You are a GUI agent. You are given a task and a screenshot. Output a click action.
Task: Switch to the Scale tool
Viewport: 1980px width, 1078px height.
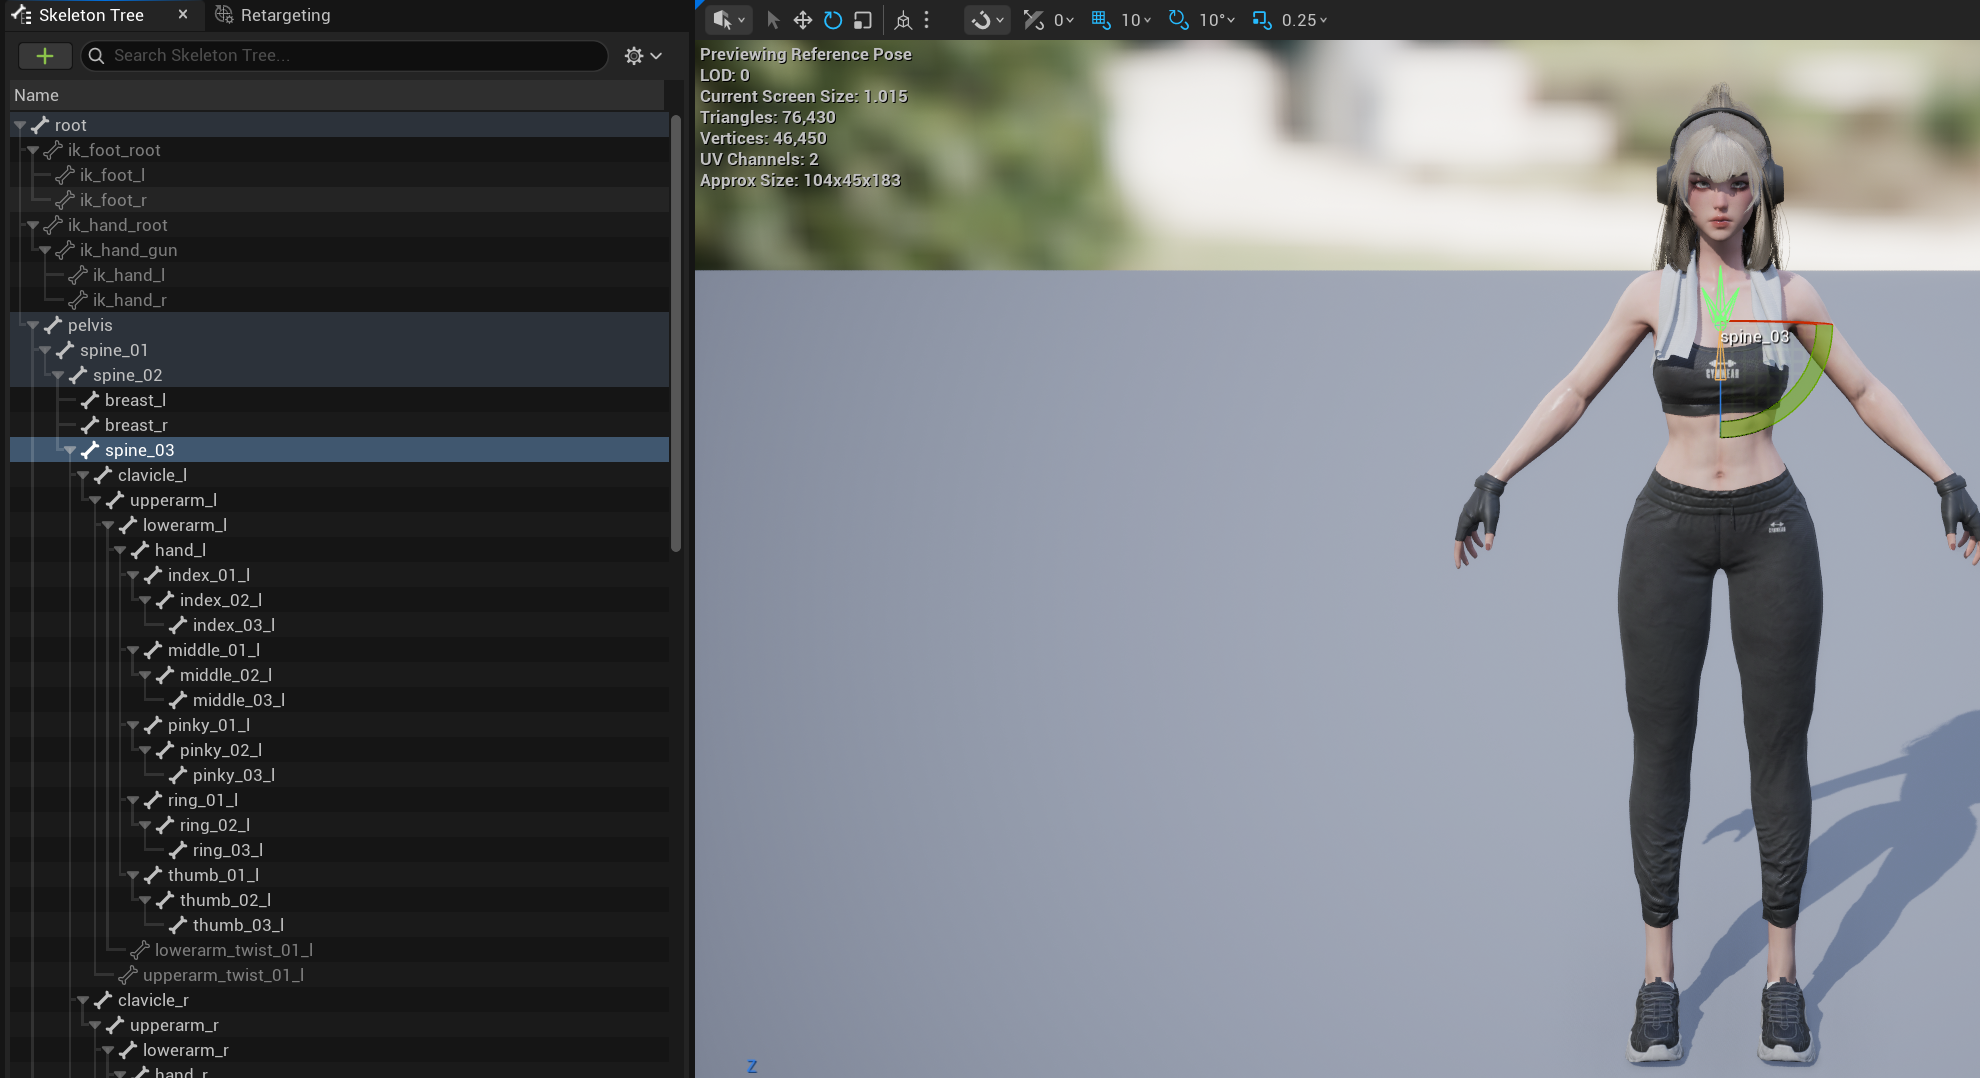(862, 20)
